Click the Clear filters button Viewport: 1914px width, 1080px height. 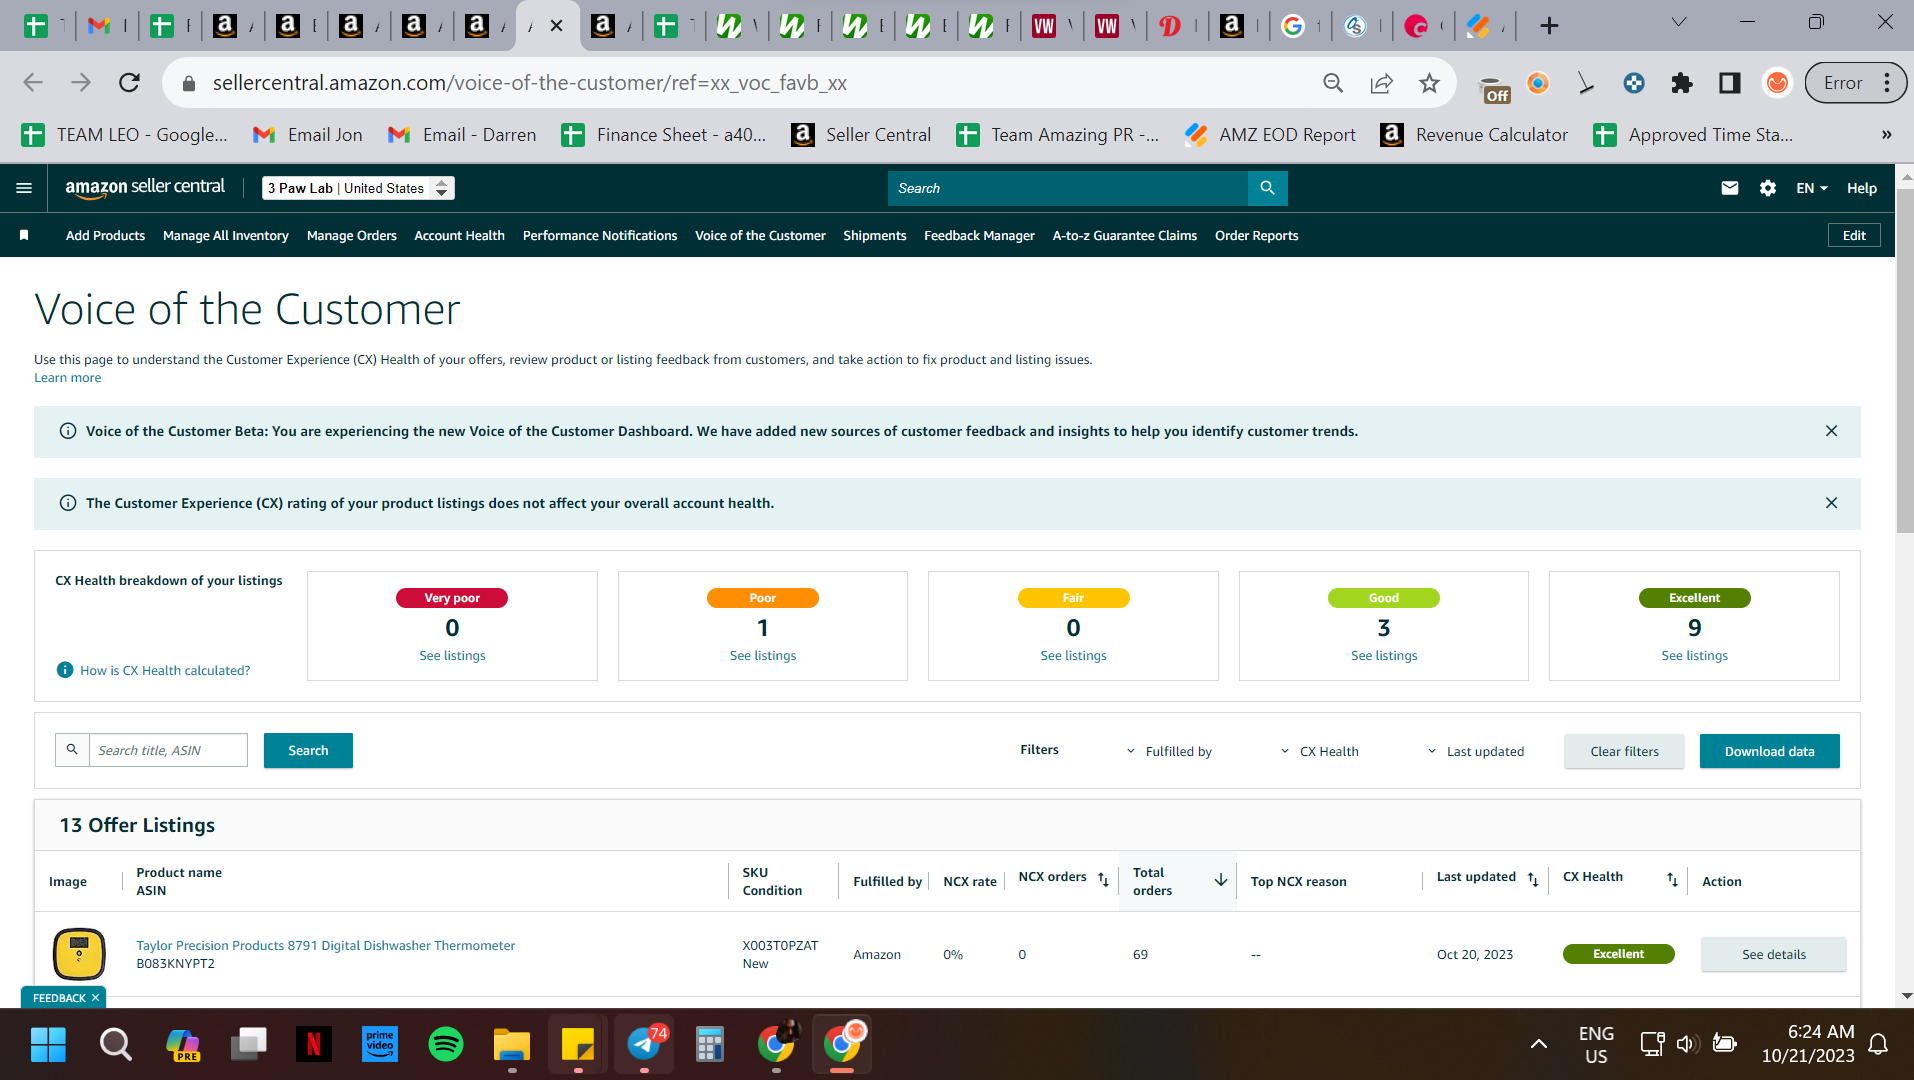coord(1624,751)
